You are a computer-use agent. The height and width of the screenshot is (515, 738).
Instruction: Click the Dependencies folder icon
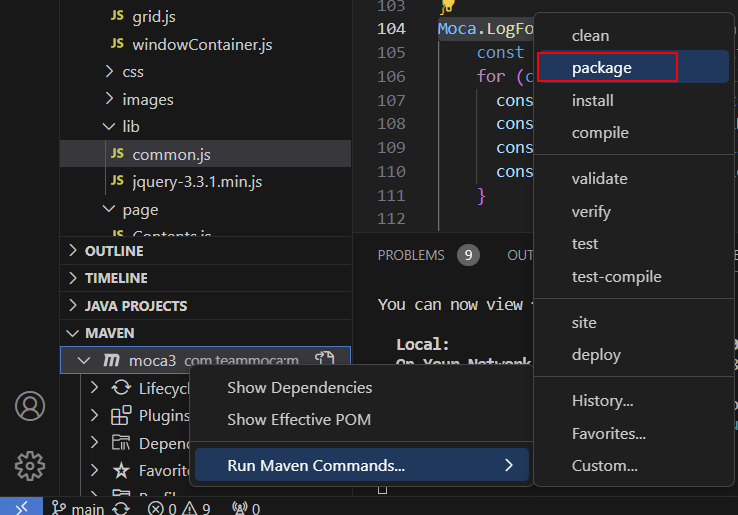click(121, 443)
